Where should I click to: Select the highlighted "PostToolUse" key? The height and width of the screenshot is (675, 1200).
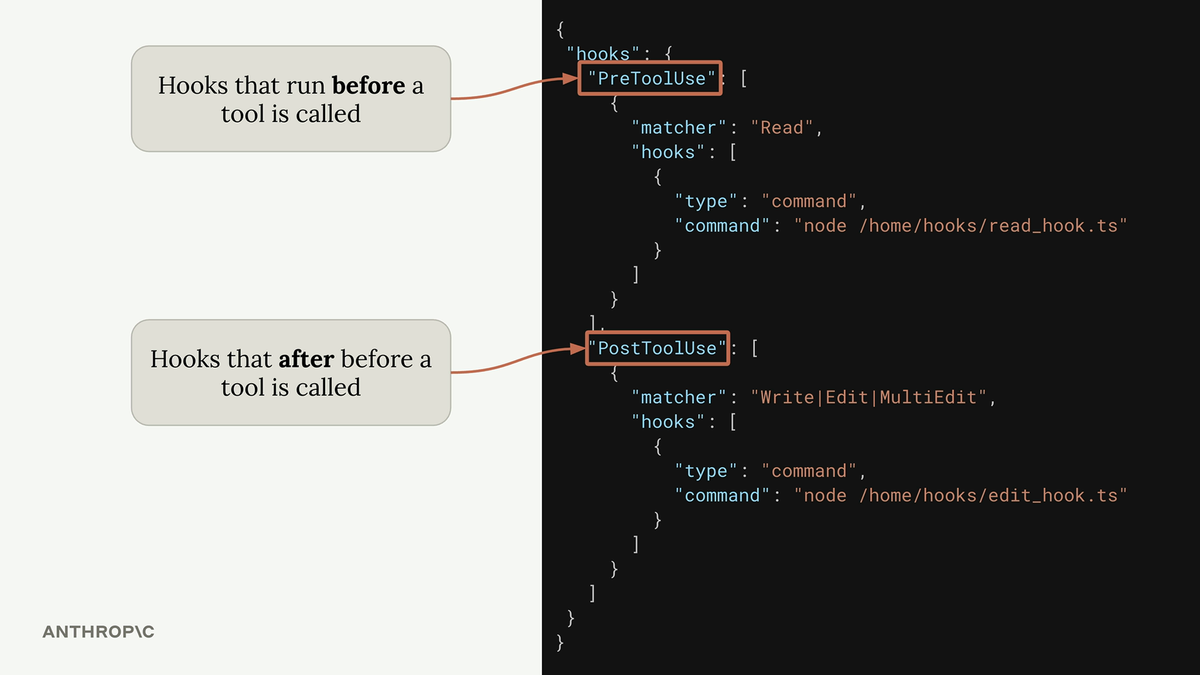click(657, 348)
